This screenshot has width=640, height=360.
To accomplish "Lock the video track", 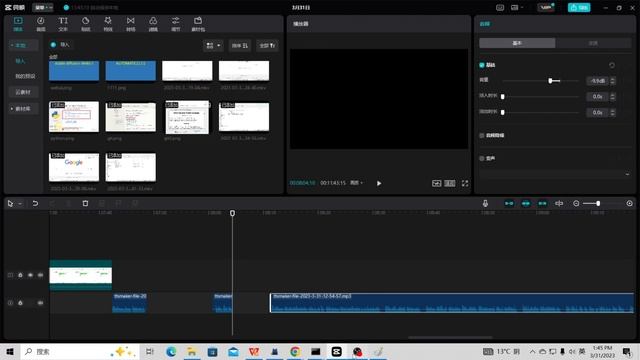I will 20,275.
